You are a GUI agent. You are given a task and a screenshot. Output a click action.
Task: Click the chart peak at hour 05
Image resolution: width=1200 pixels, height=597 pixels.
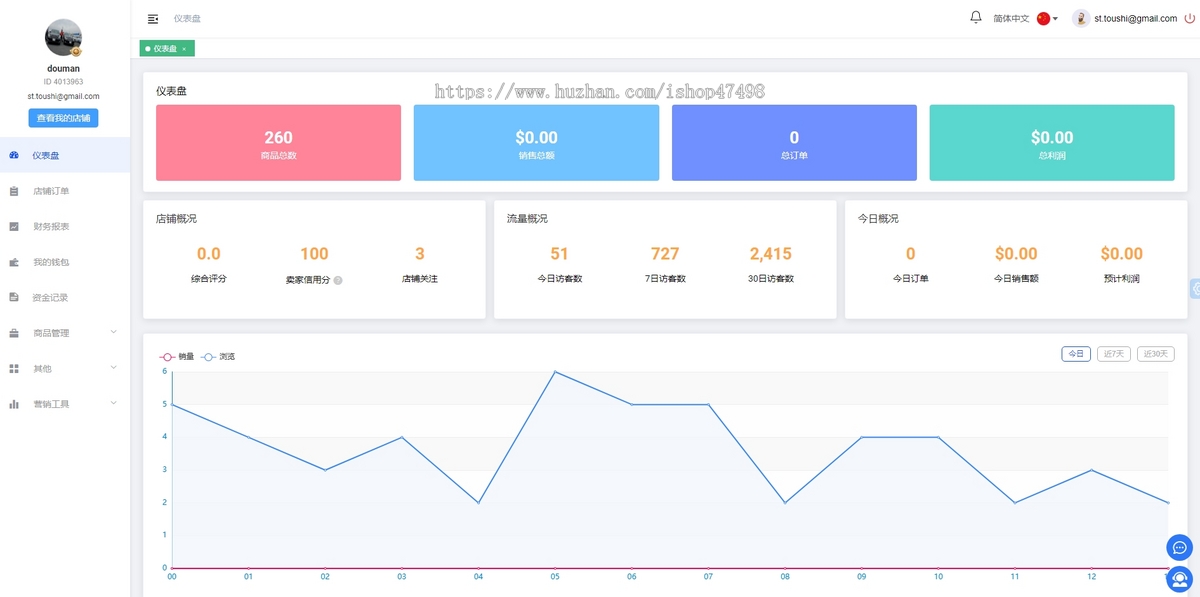[x=555, y=372]
